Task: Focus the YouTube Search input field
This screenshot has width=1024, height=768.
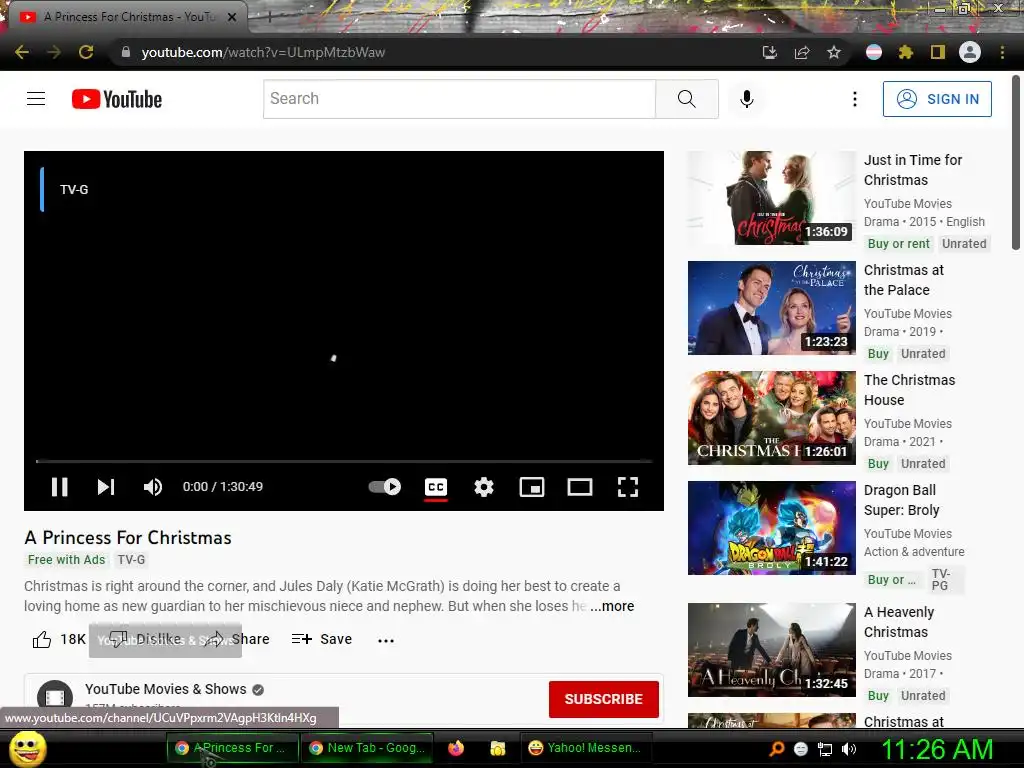Action: click(x=459, y=99)
